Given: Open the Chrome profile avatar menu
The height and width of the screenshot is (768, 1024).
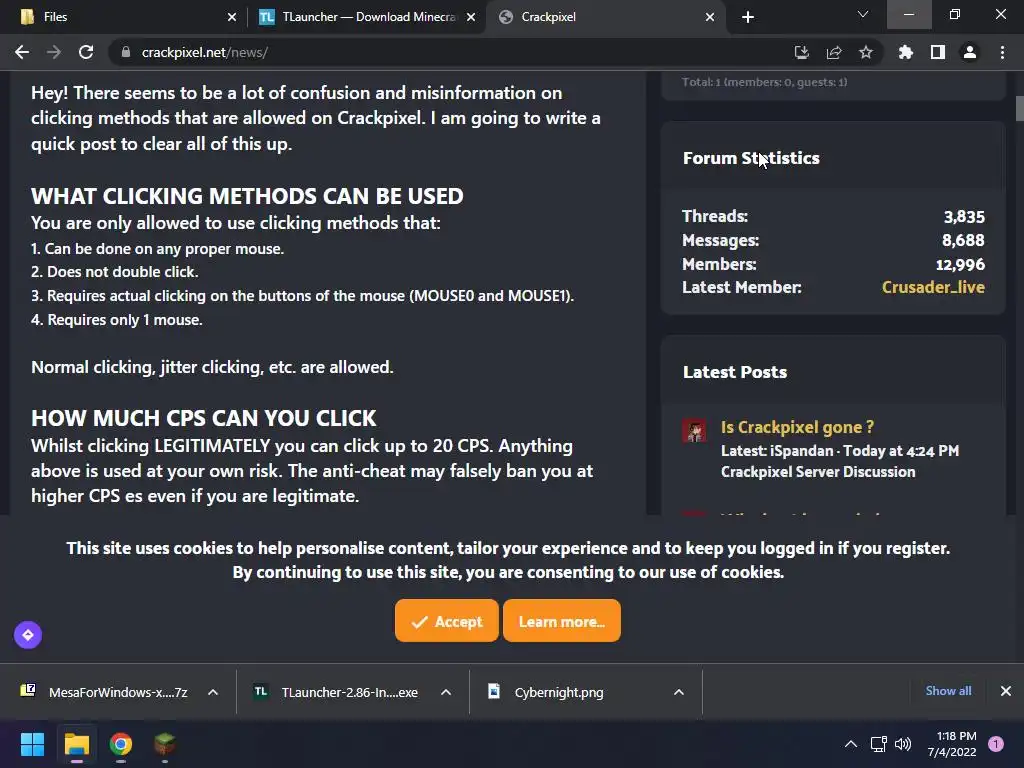Looking at the screenshot, I should pyautogui.click(x=969, y=52).
